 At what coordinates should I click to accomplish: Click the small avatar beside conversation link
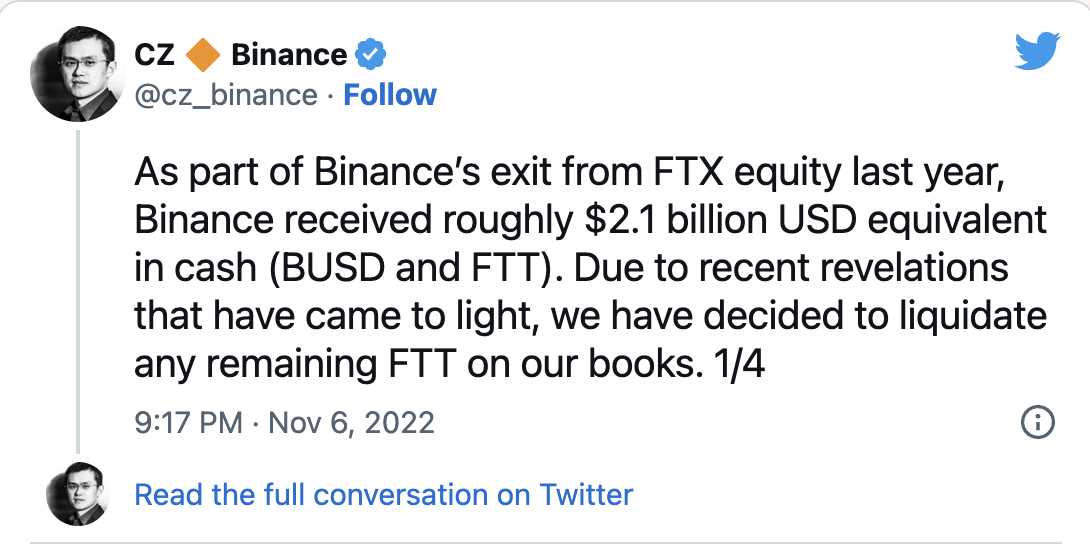[x=77, y=494]
